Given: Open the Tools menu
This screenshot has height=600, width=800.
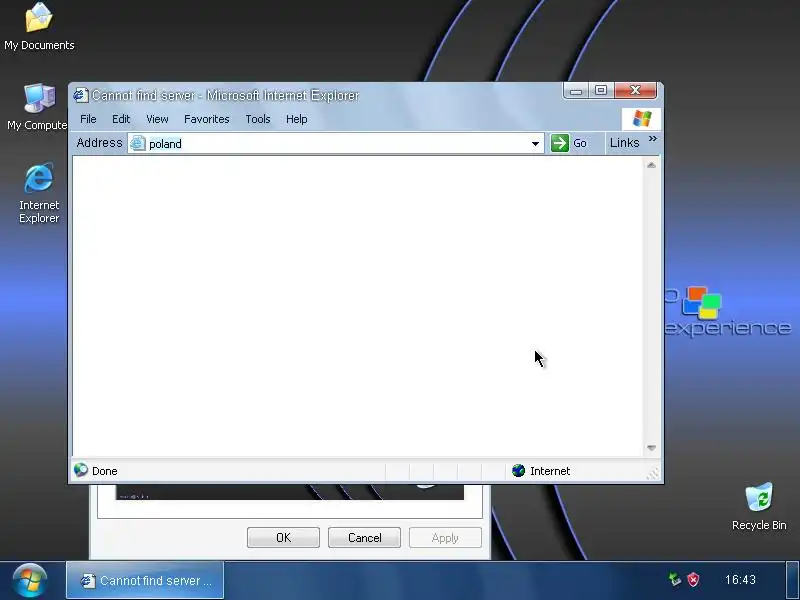Looking at the screenshot, I should click(258, 119).
